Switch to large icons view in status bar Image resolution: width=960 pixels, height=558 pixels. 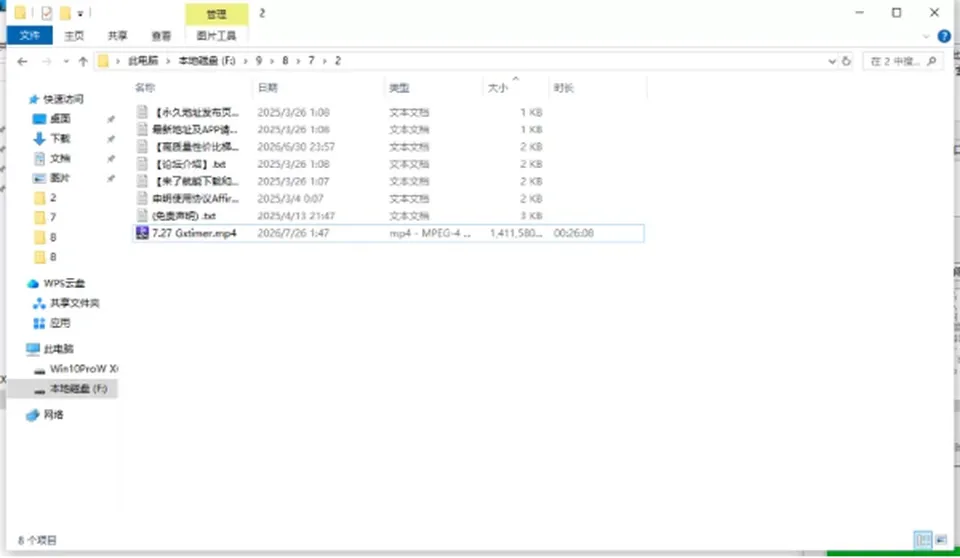tap(940, 540)
